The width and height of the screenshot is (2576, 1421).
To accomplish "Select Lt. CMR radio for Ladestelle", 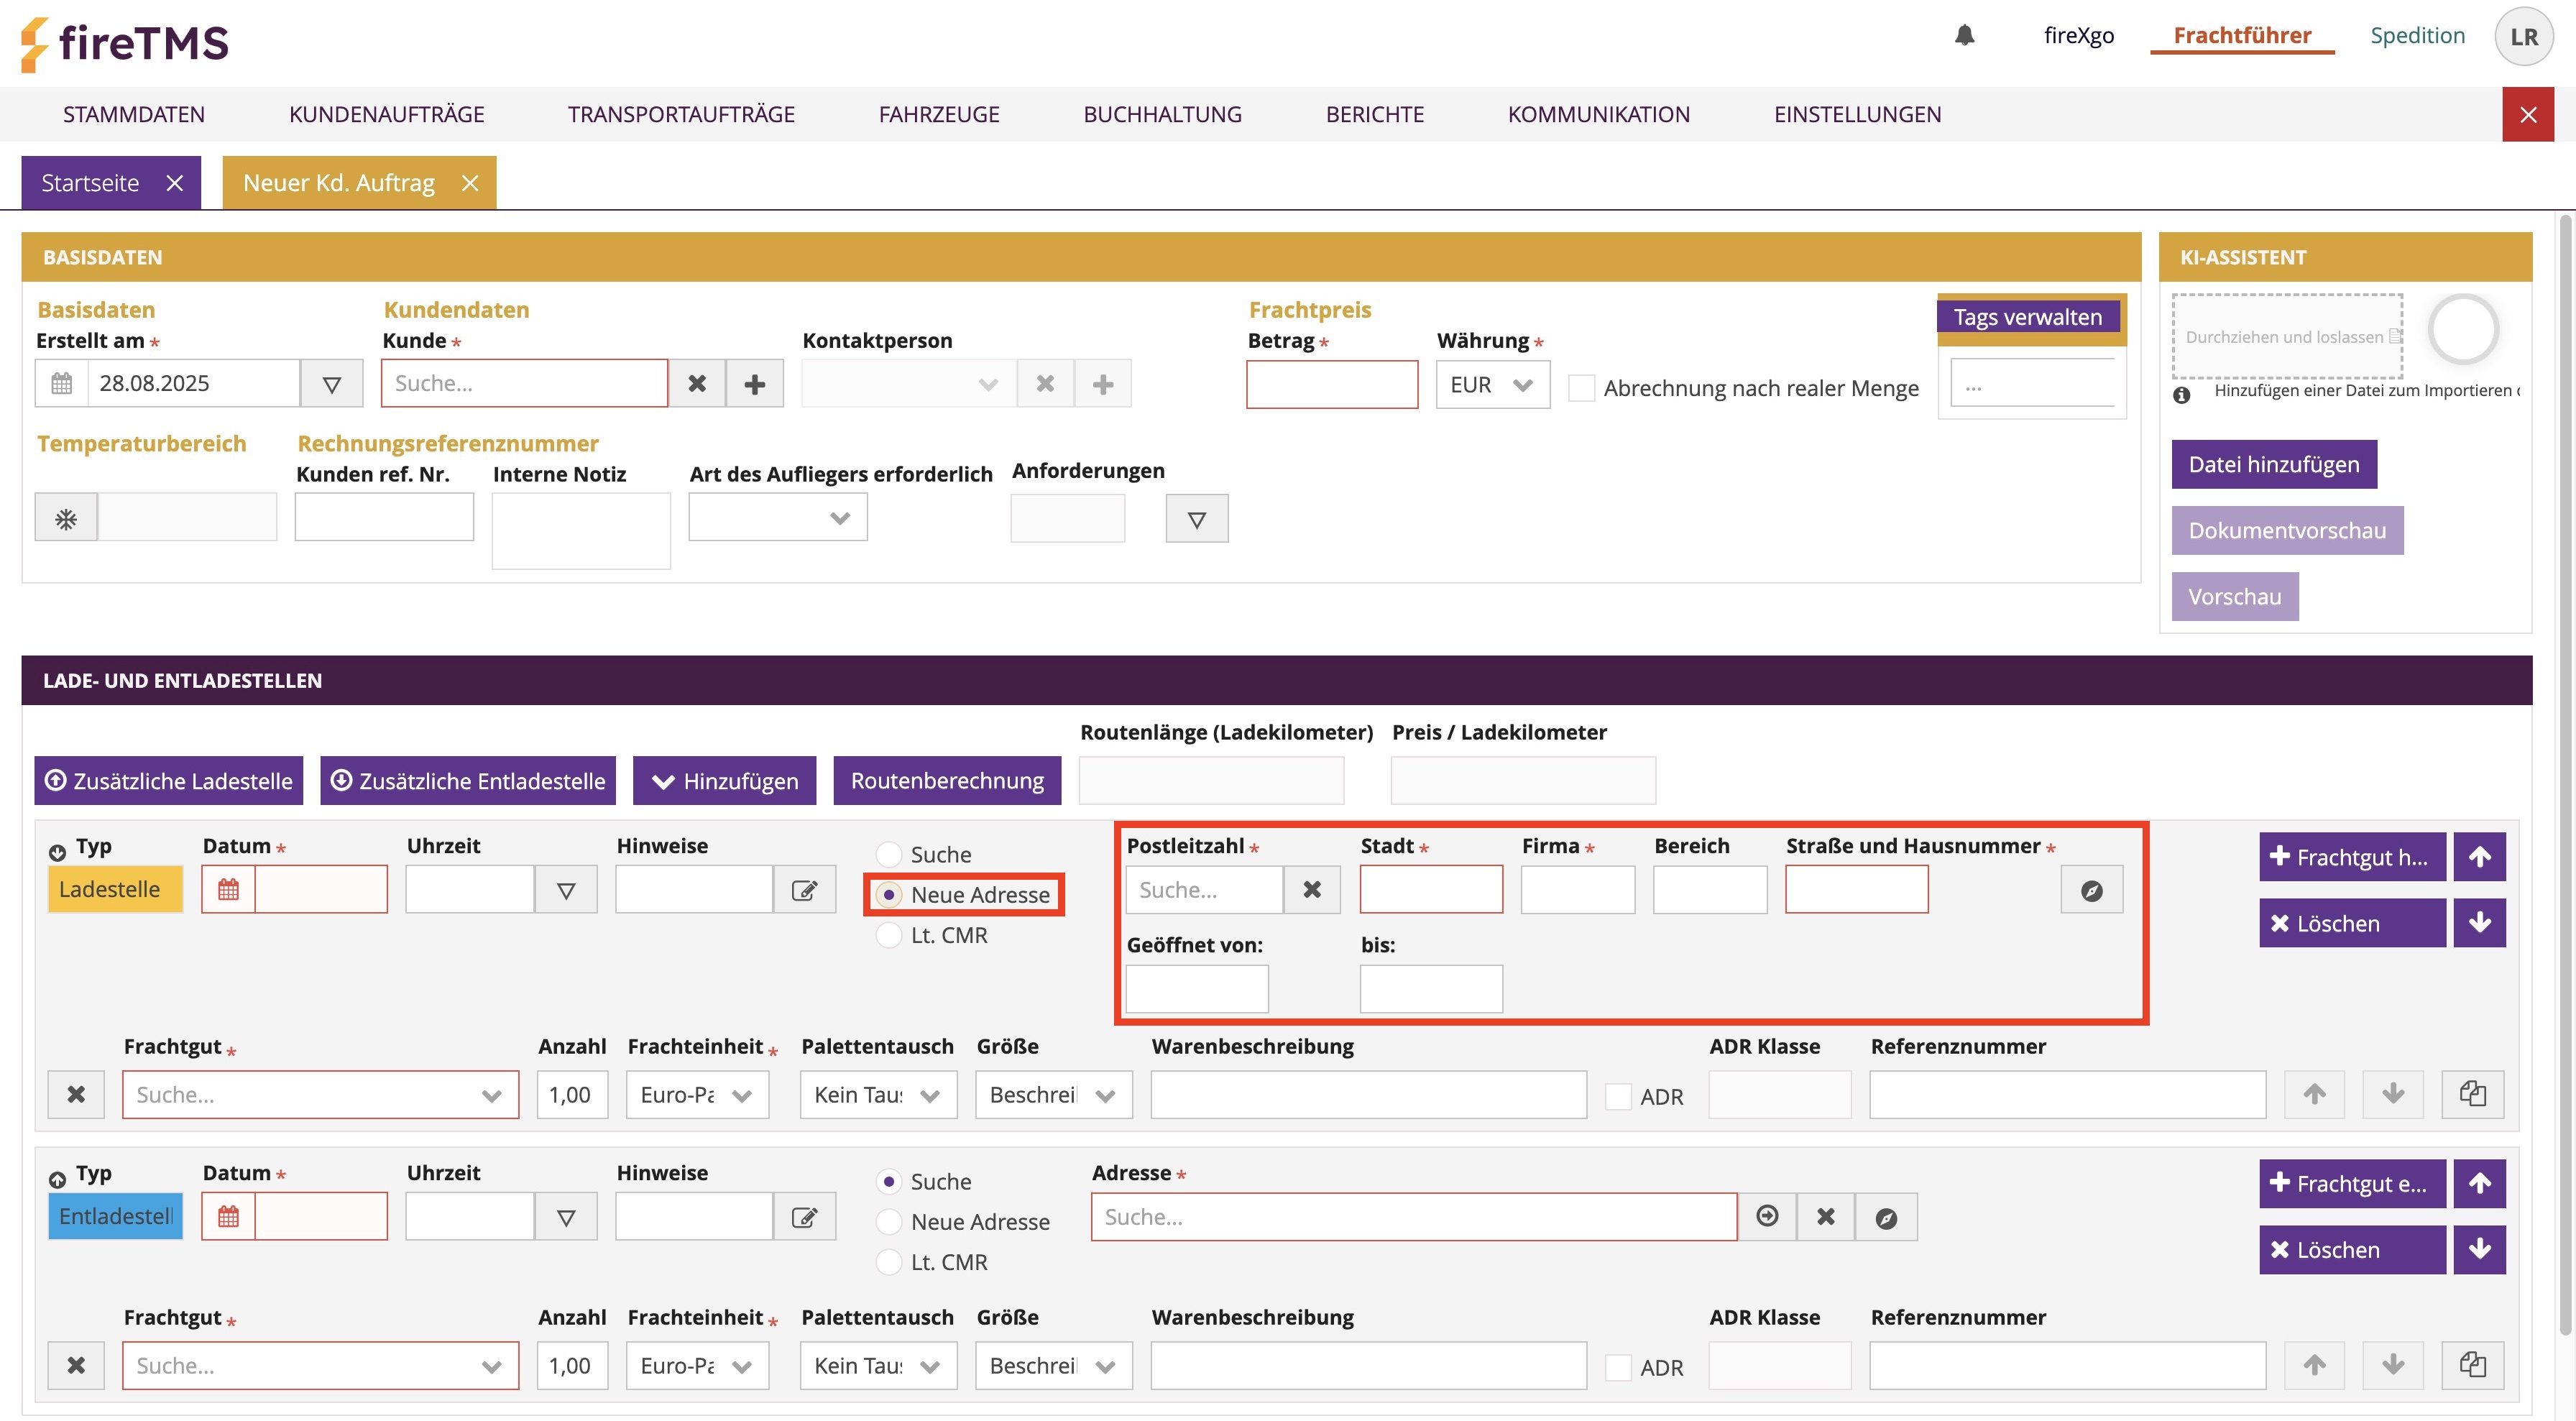I will pos(888,935).
